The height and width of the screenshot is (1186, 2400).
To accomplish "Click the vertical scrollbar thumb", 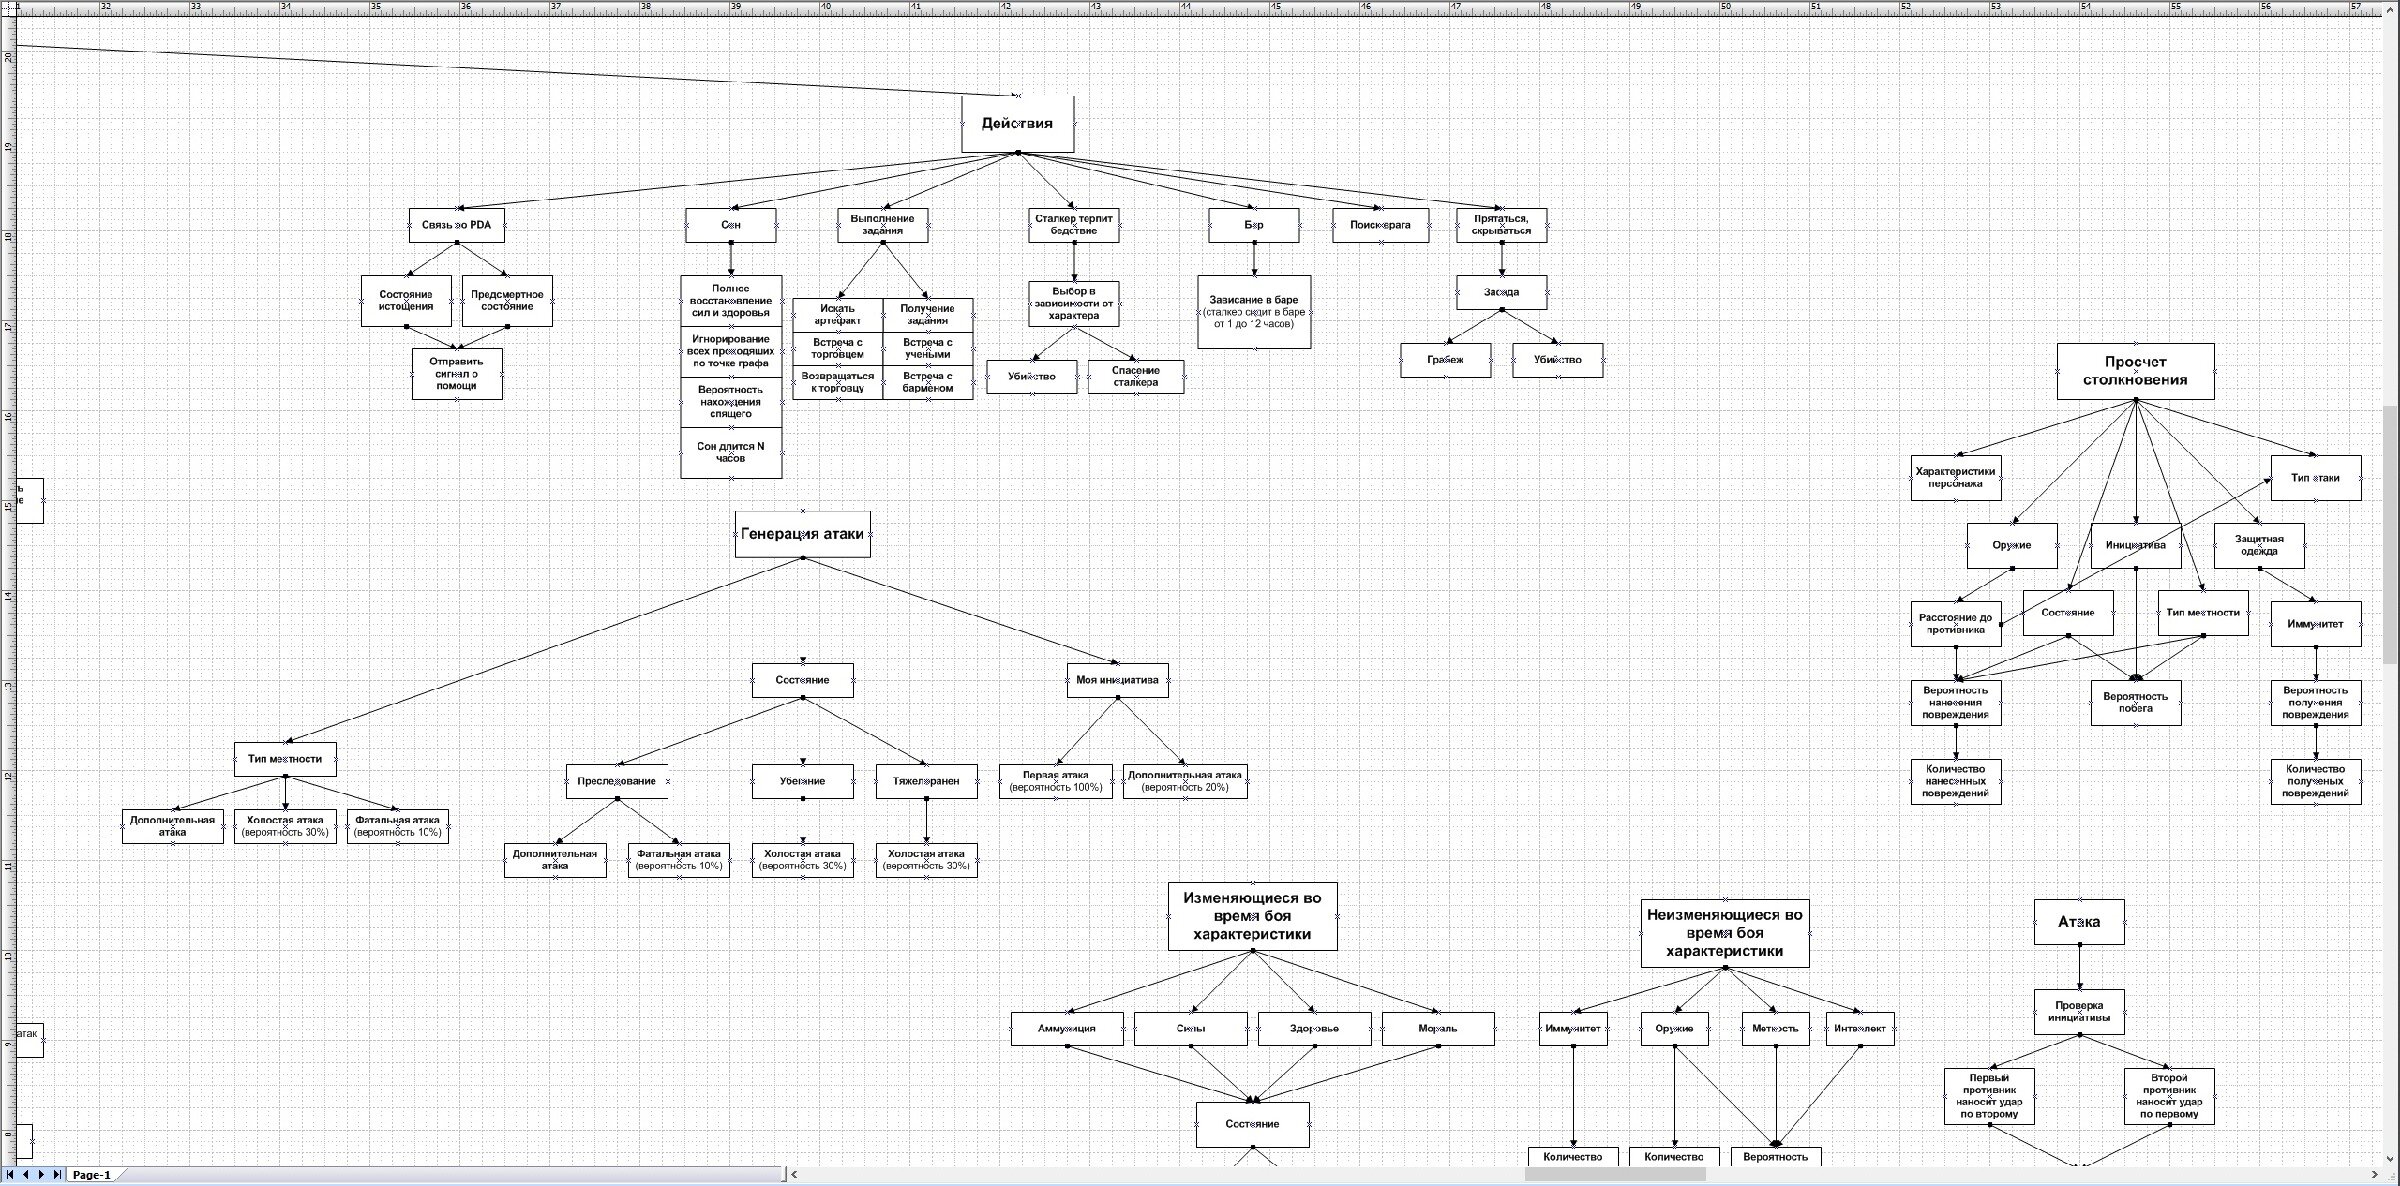I will pos(2391,535).
